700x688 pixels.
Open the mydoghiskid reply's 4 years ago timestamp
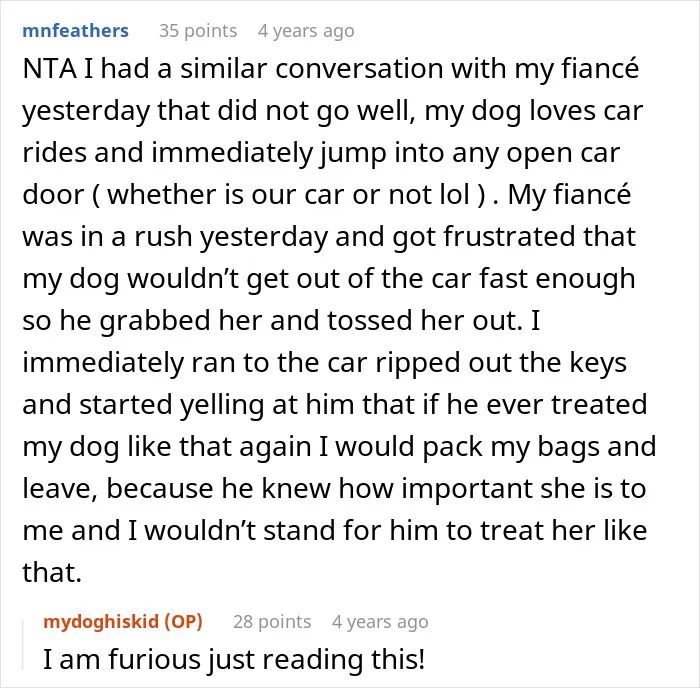point(380,622)
